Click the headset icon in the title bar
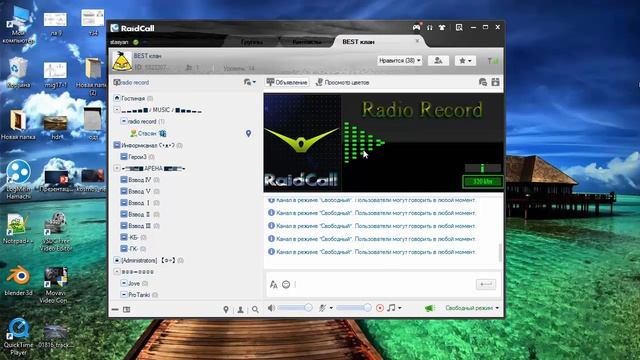Screen dimensions: 640x360 point(429,27)
